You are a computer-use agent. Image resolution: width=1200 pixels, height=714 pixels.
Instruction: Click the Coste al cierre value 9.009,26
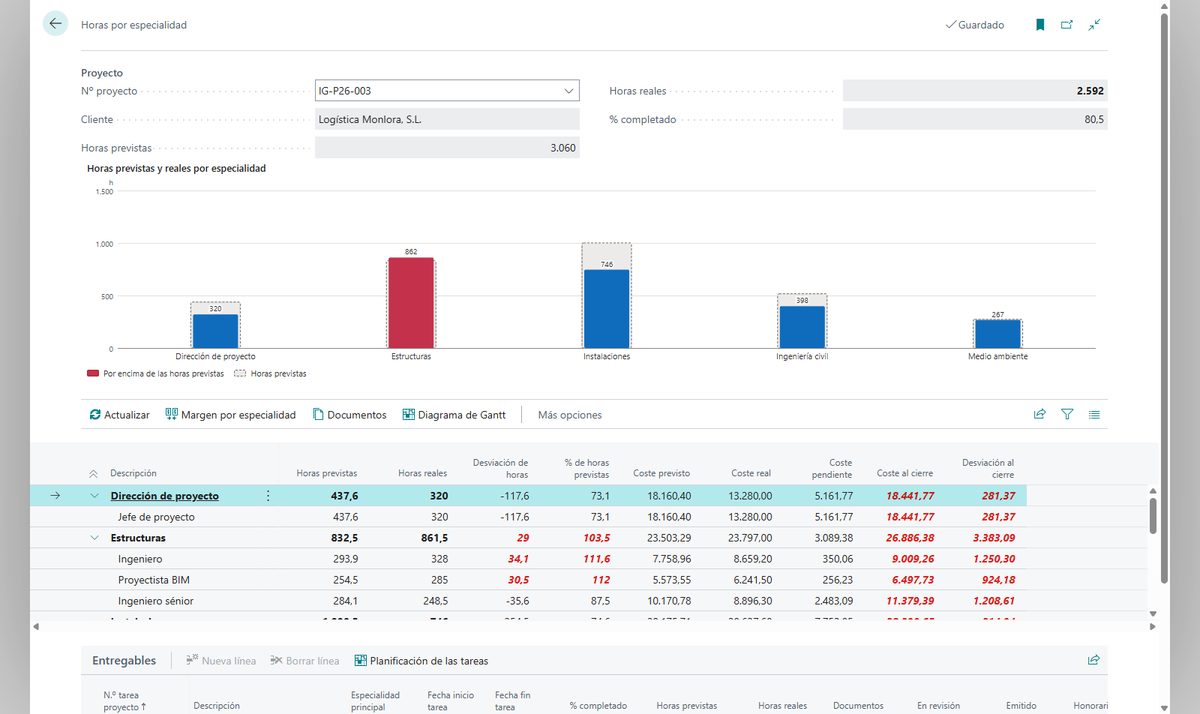(912, 559)
